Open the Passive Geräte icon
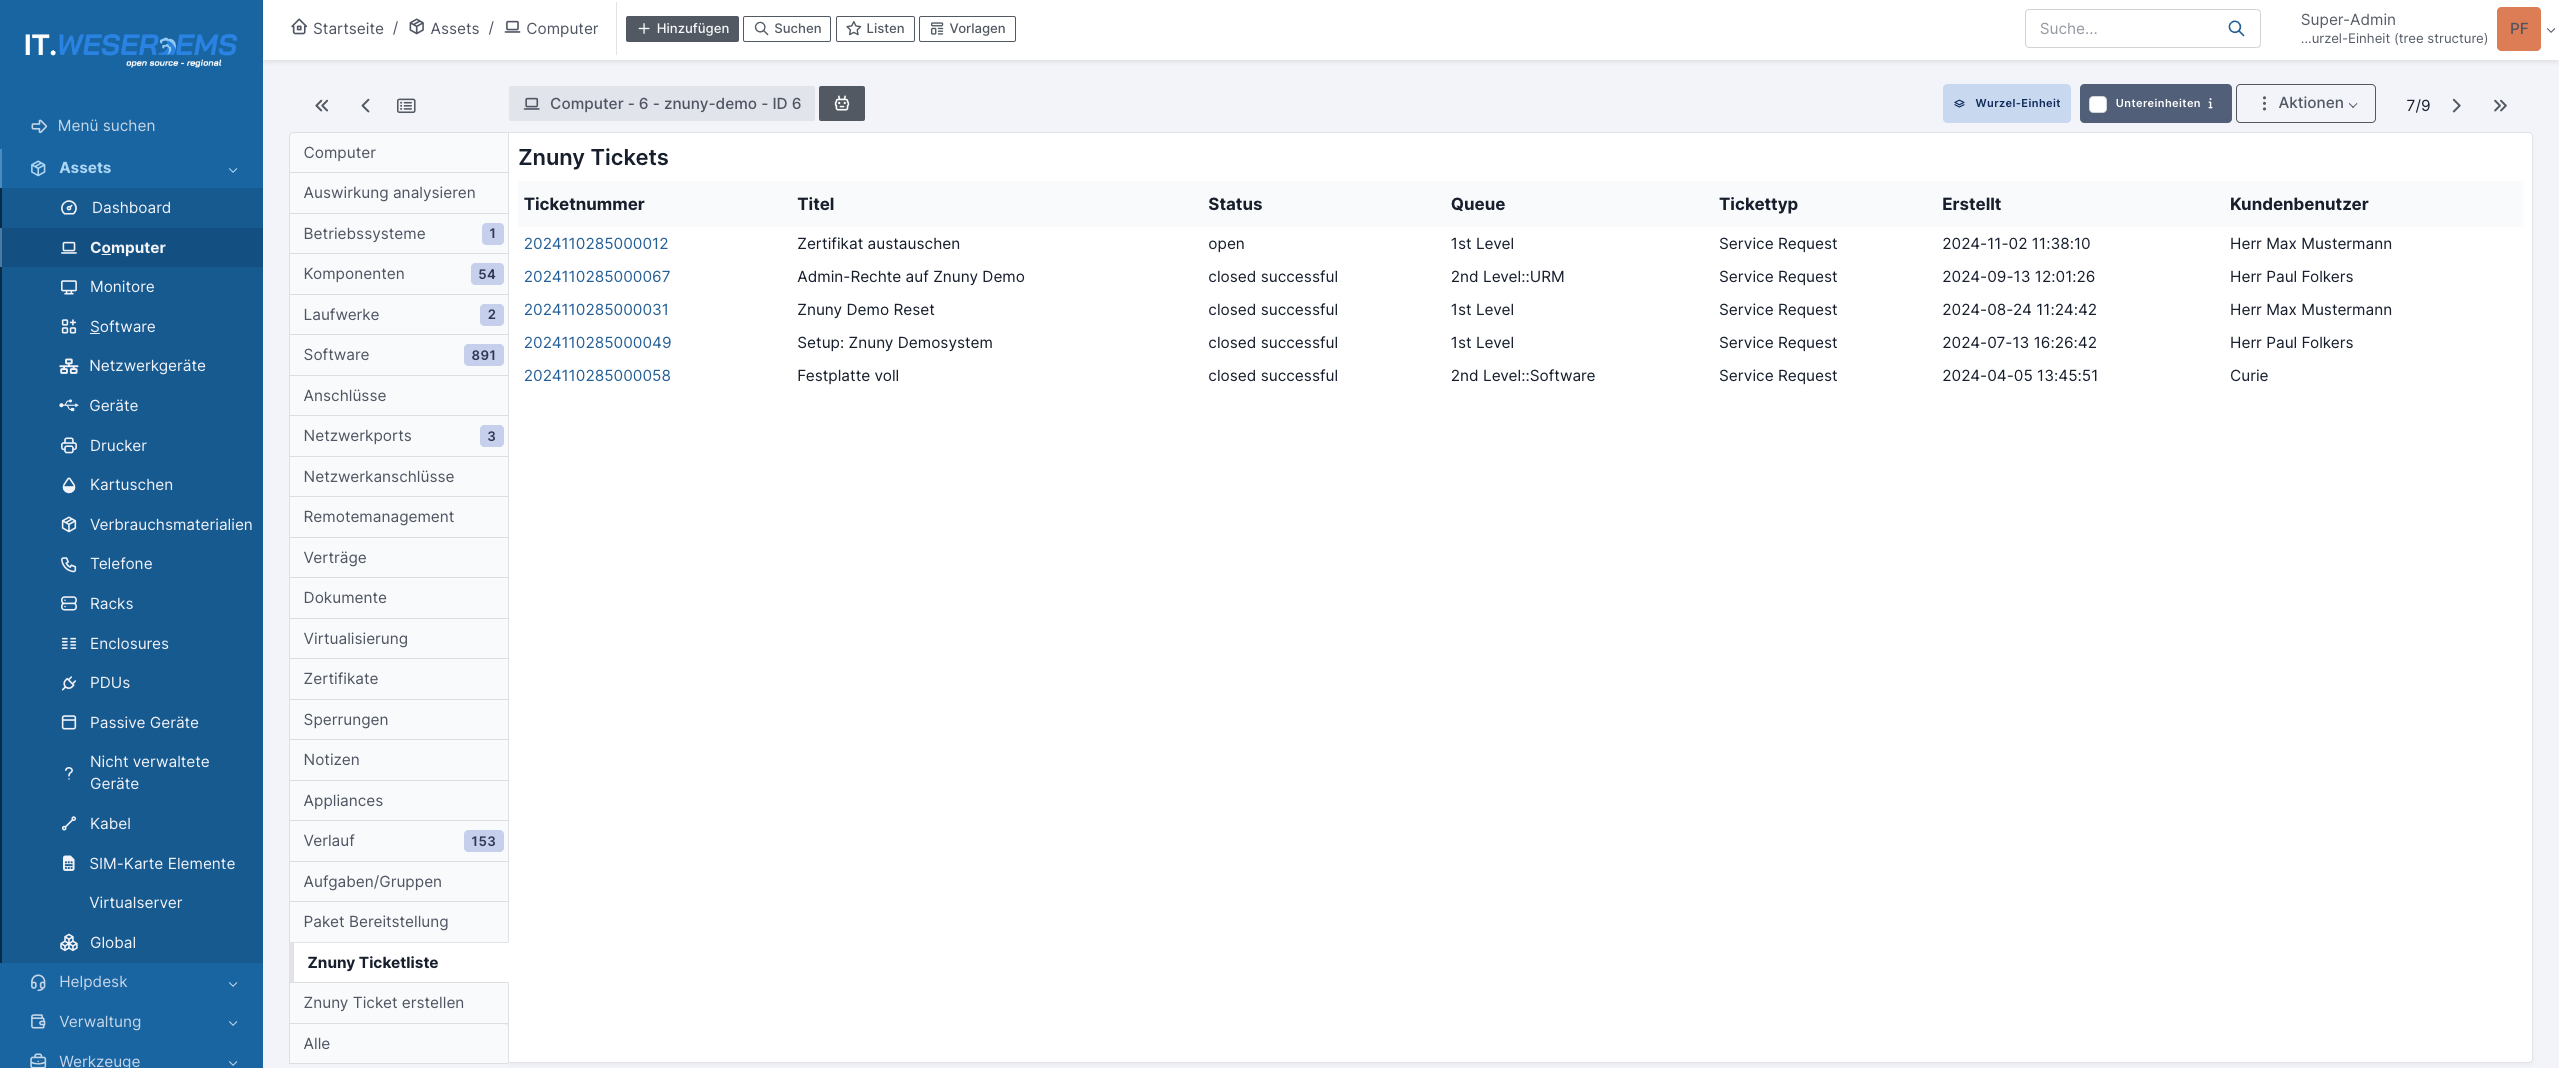 69,723
